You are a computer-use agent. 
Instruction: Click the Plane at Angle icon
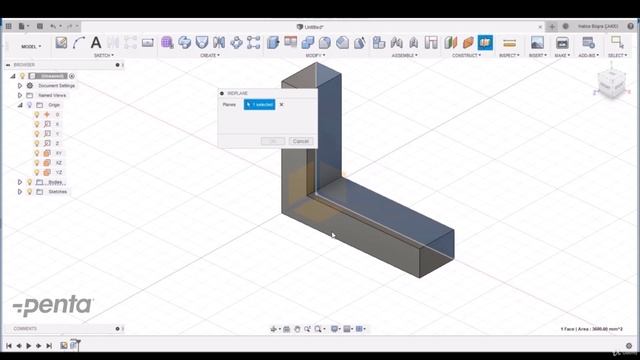click(x=468, y=42)
